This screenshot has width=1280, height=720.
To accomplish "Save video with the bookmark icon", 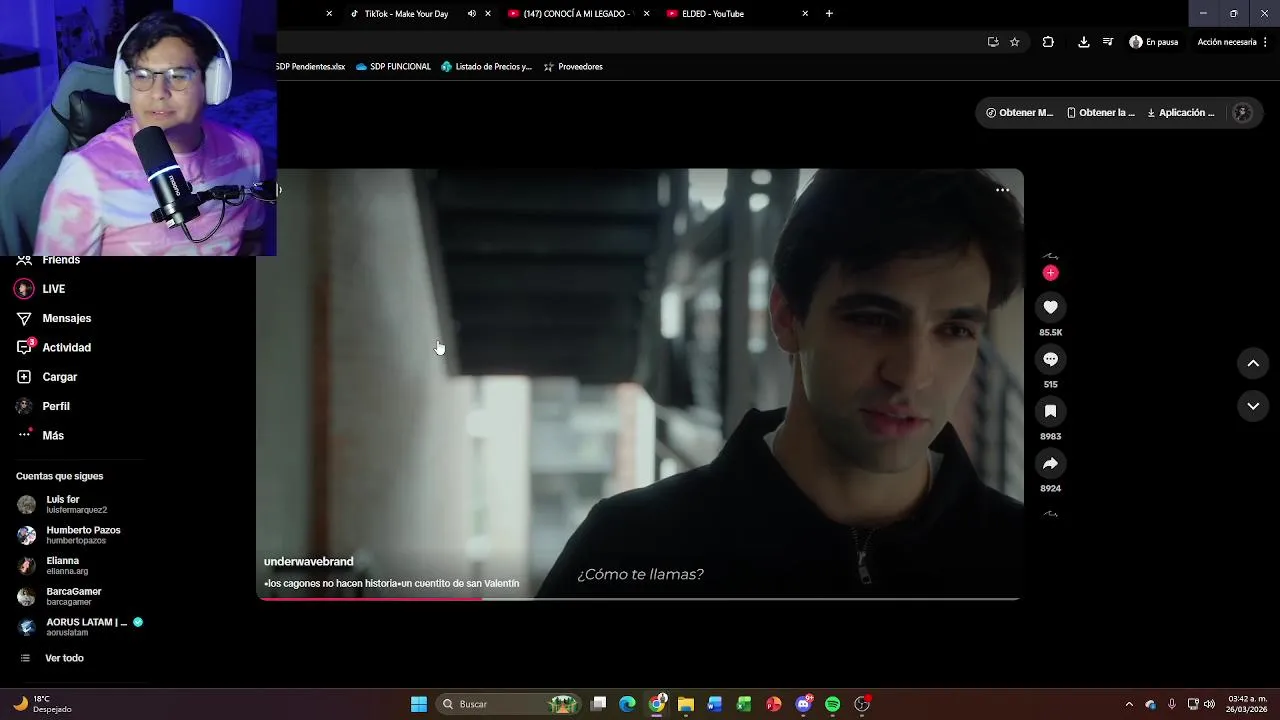I will click(x=1050, y=412).
